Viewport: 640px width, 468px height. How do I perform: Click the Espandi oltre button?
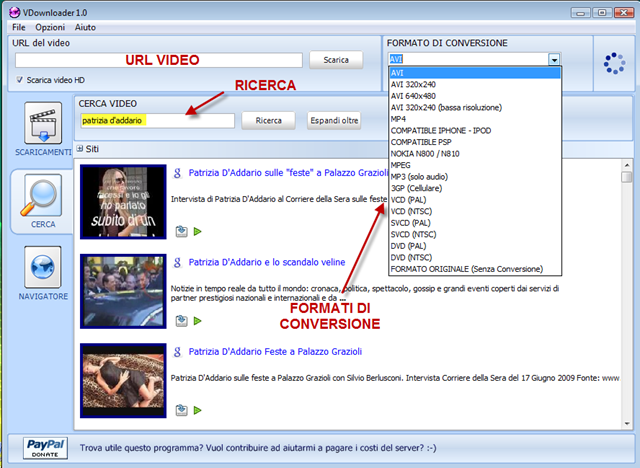(x=334, y=121)
